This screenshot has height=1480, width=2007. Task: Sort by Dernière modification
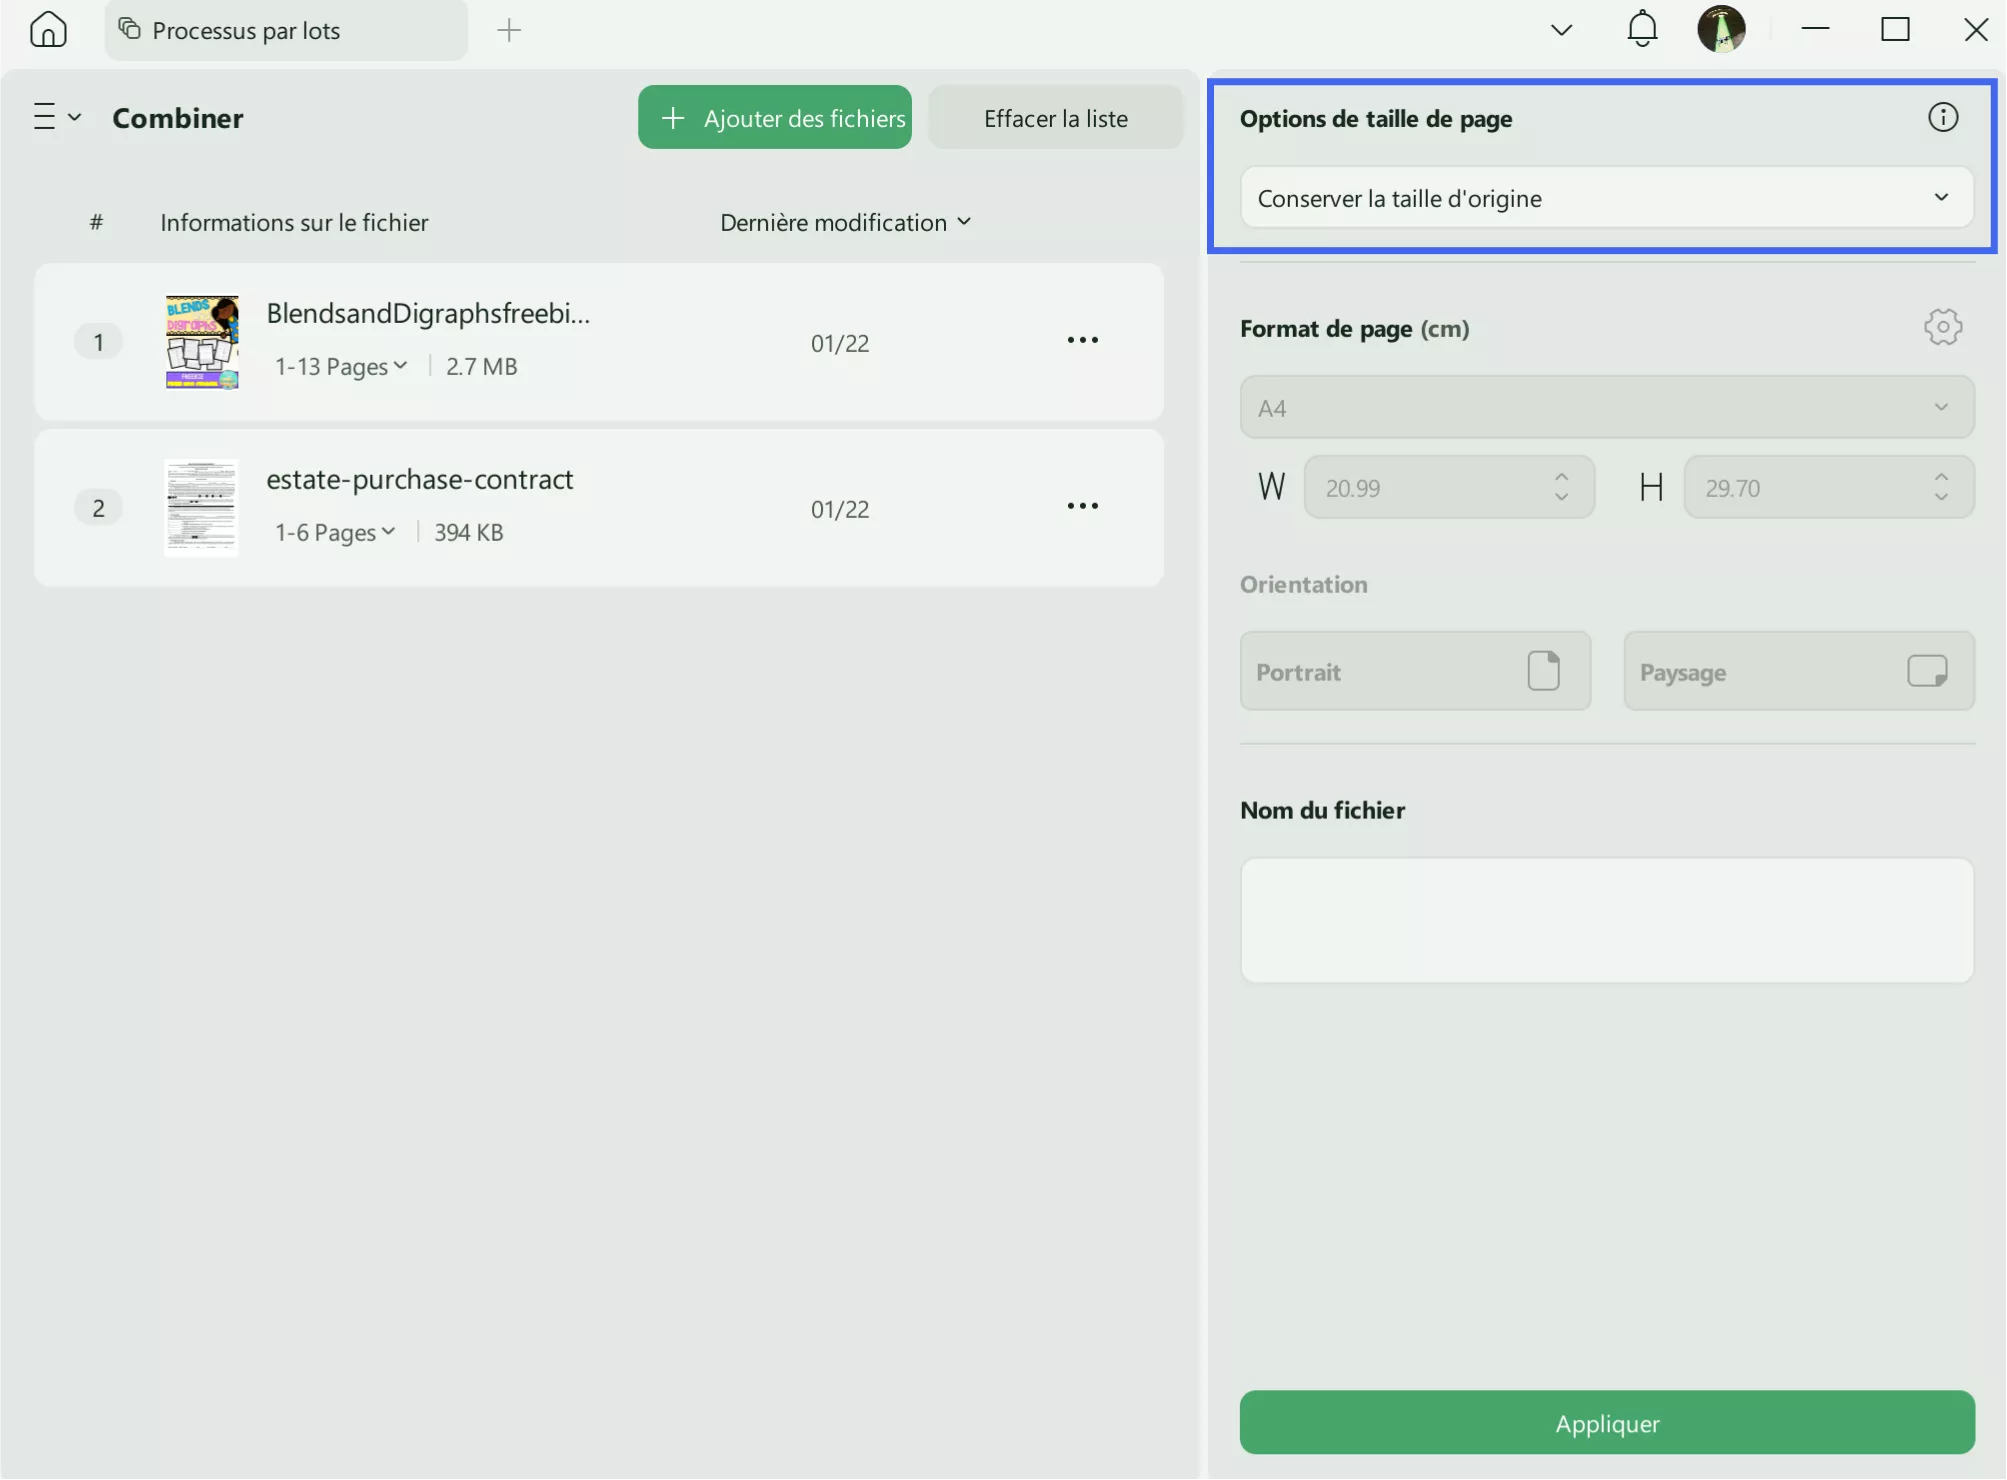(x=845, y=222)
